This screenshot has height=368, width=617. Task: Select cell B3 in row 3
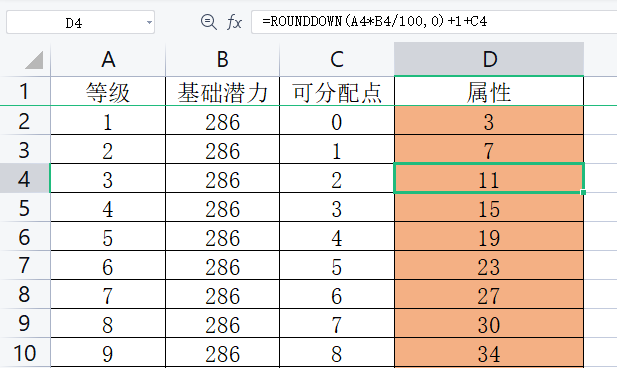tap(222, 149)
